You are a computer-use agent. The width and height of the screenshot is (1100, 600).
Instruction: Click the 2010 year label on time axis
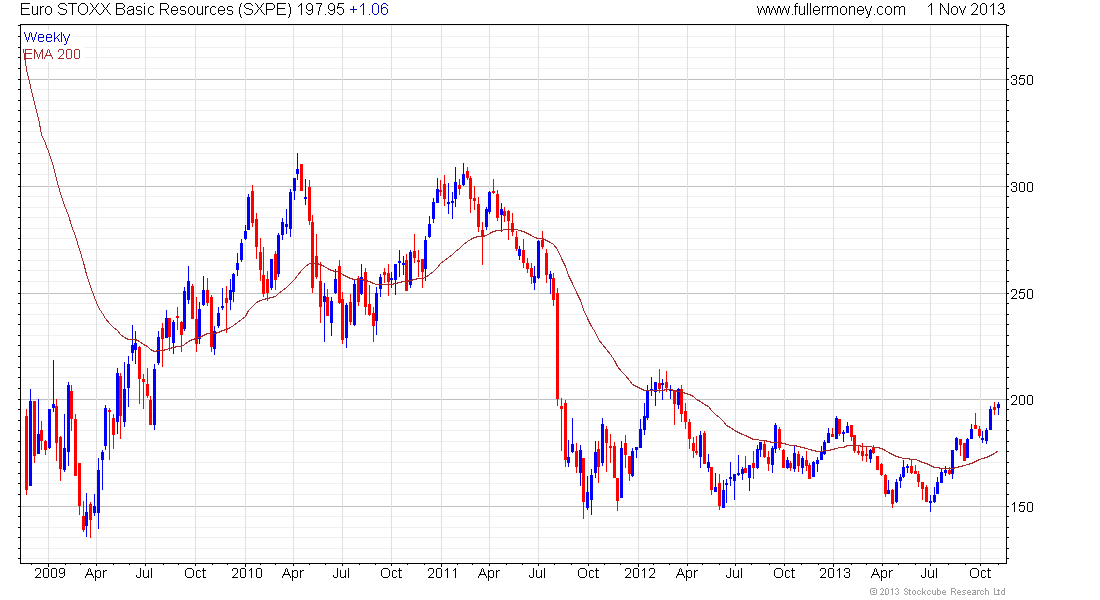coord(247,573)
